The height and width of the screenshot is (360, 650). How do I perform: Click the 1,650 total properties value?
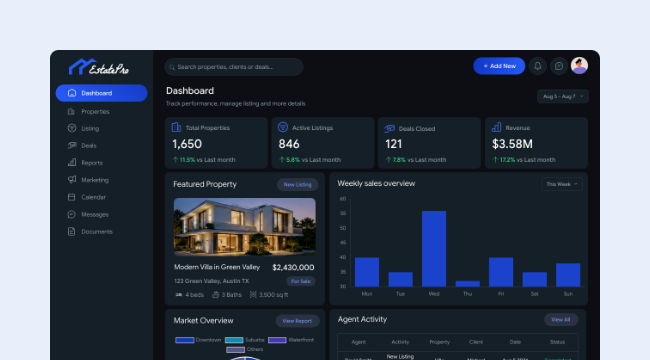point(187,144)
